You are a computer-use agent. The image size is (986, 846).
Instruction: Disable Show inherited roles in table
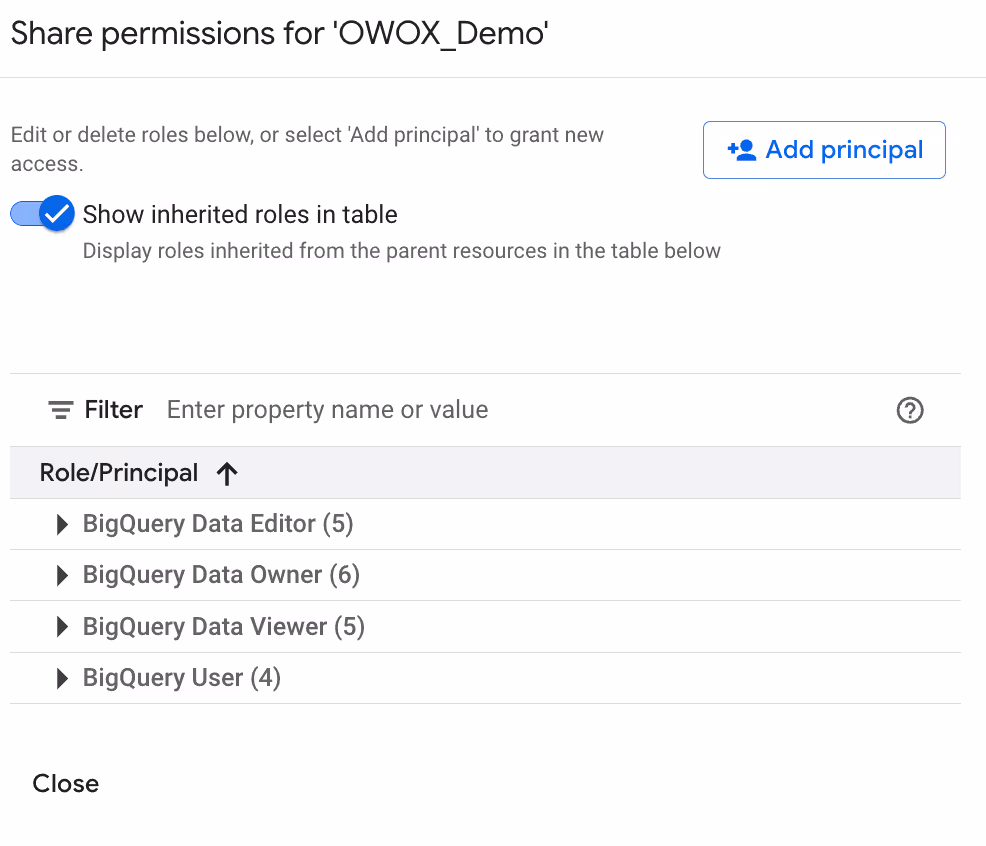point(41,213)
